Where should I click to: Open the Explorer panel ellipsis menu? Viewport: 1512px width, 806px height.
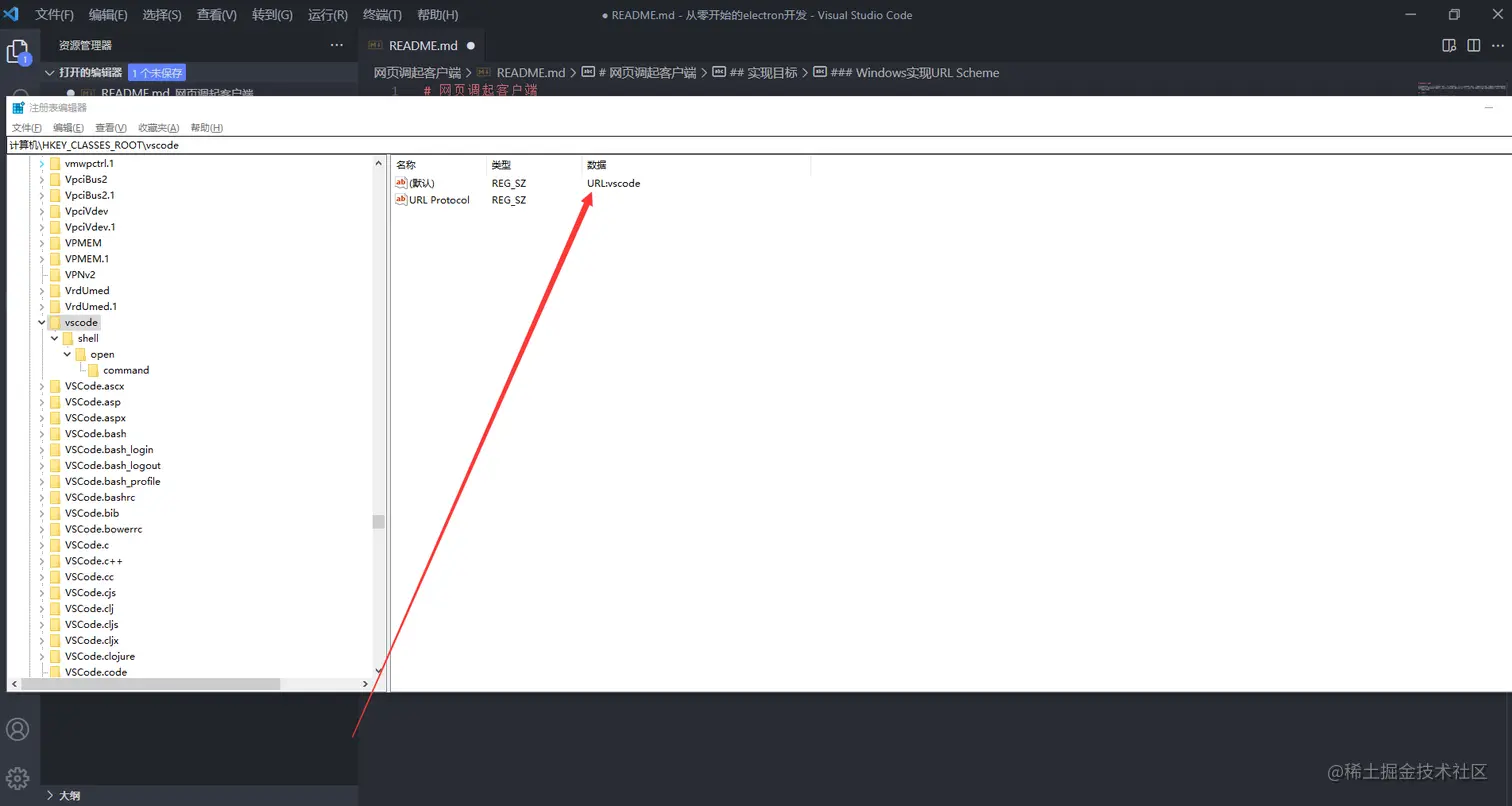click(x=336, y=45)
